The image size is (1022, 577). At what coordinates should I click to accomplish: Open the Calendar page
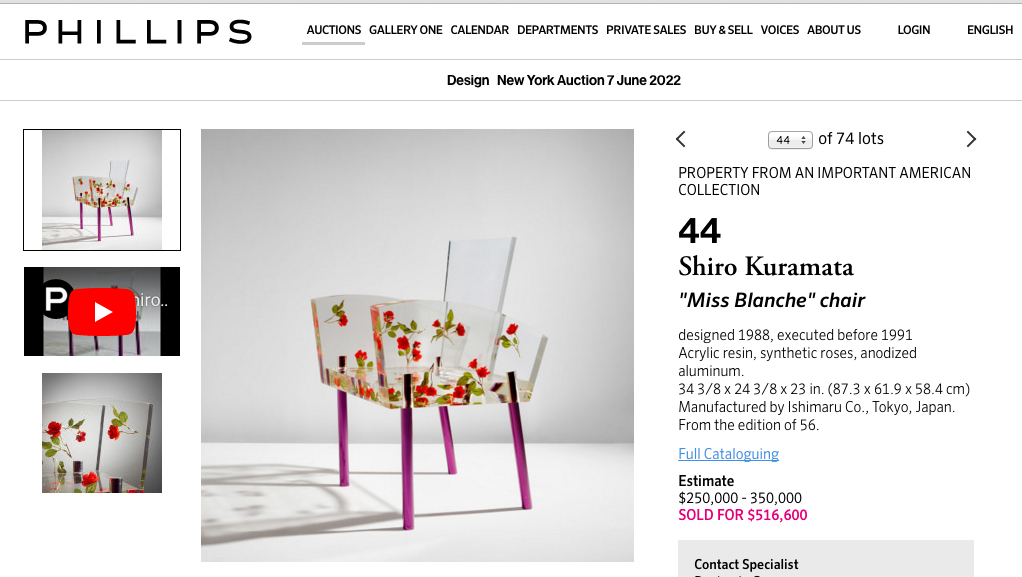point(479,30)
